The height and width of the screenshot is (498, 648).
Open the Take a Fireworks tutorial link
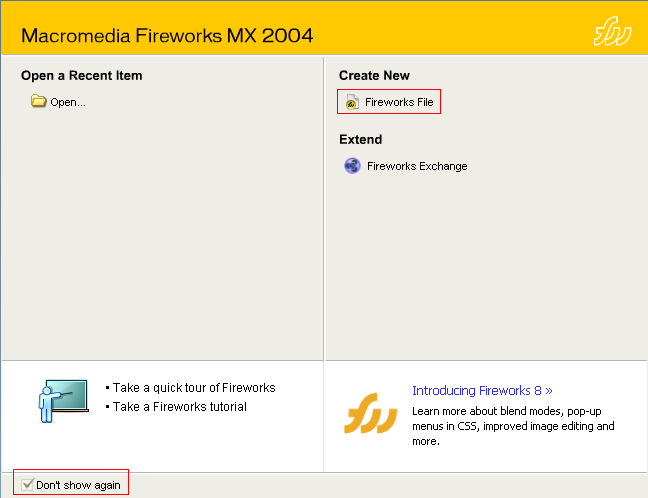180,407
